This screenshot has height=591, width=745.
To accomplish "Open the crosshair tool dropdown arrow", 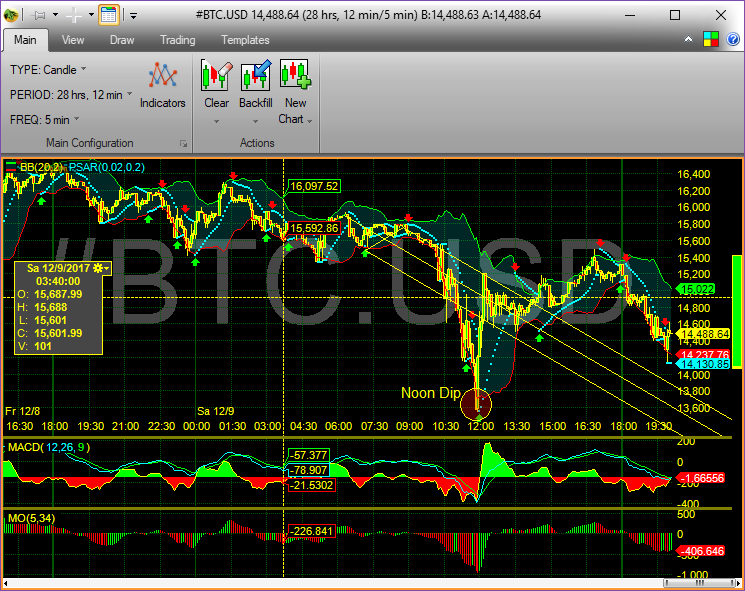I will [91, 15].
